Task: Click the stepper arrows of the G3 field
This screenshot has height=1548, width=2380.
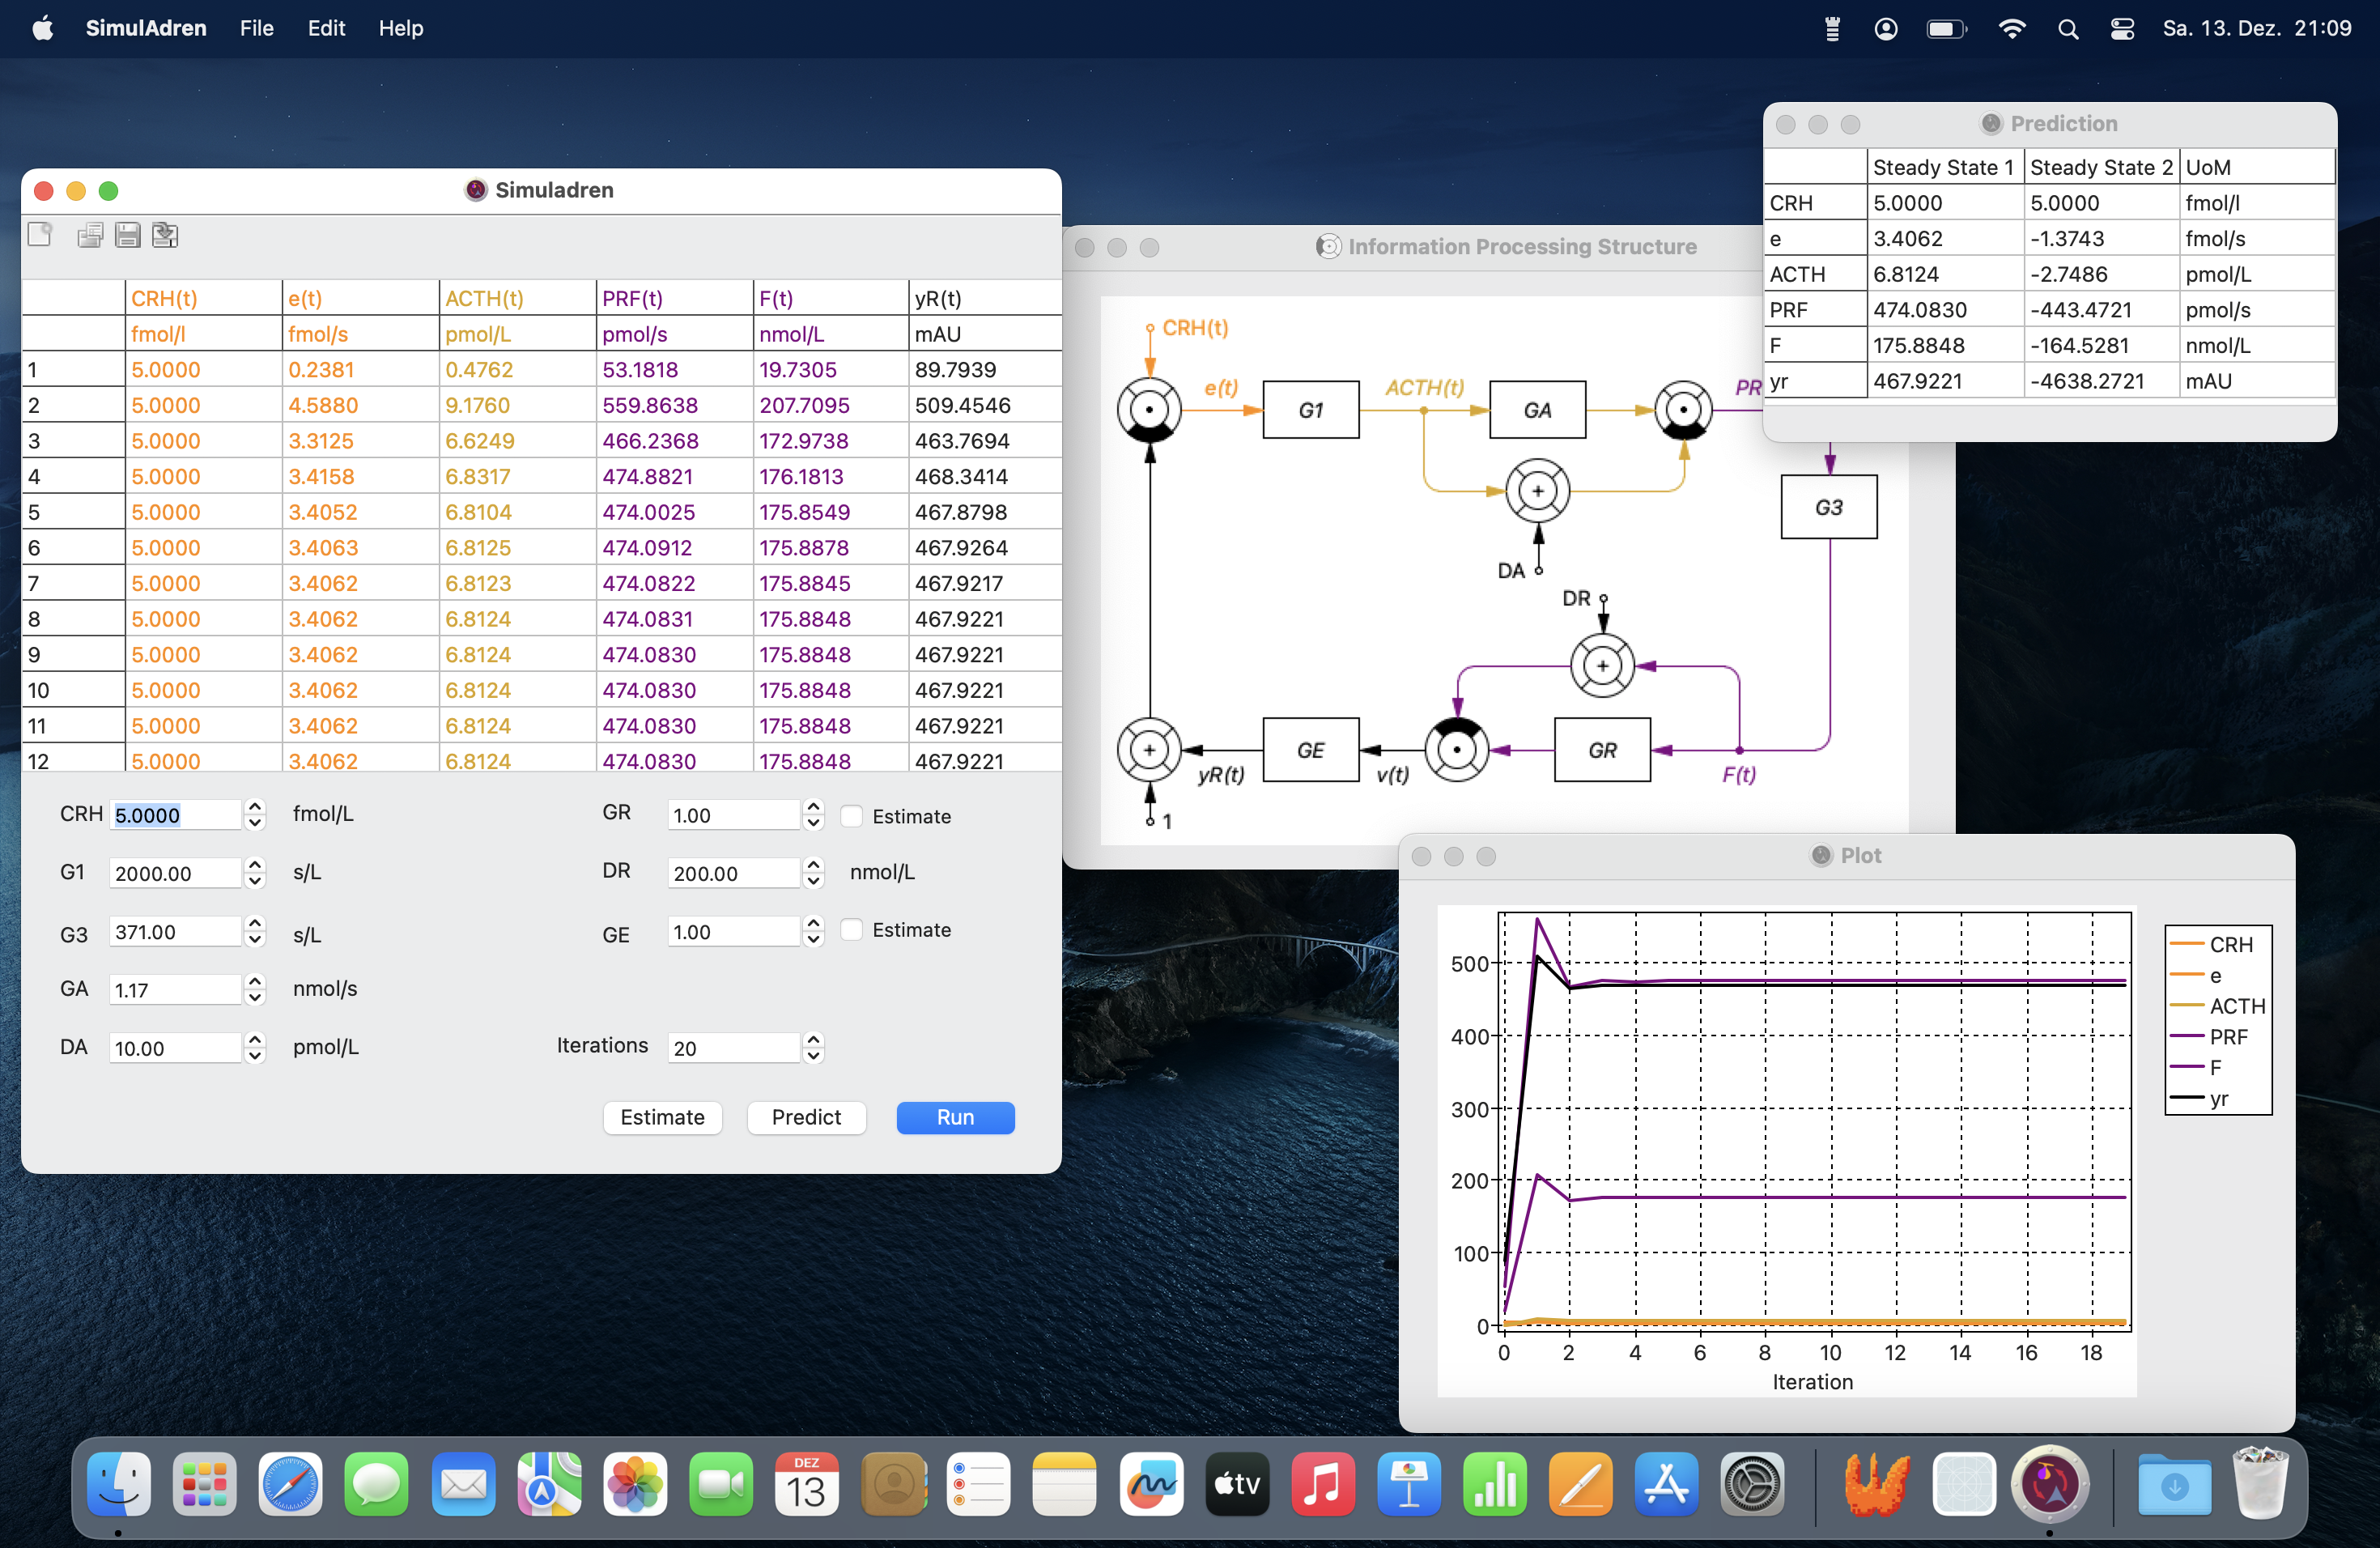Action: pos(255,932)
